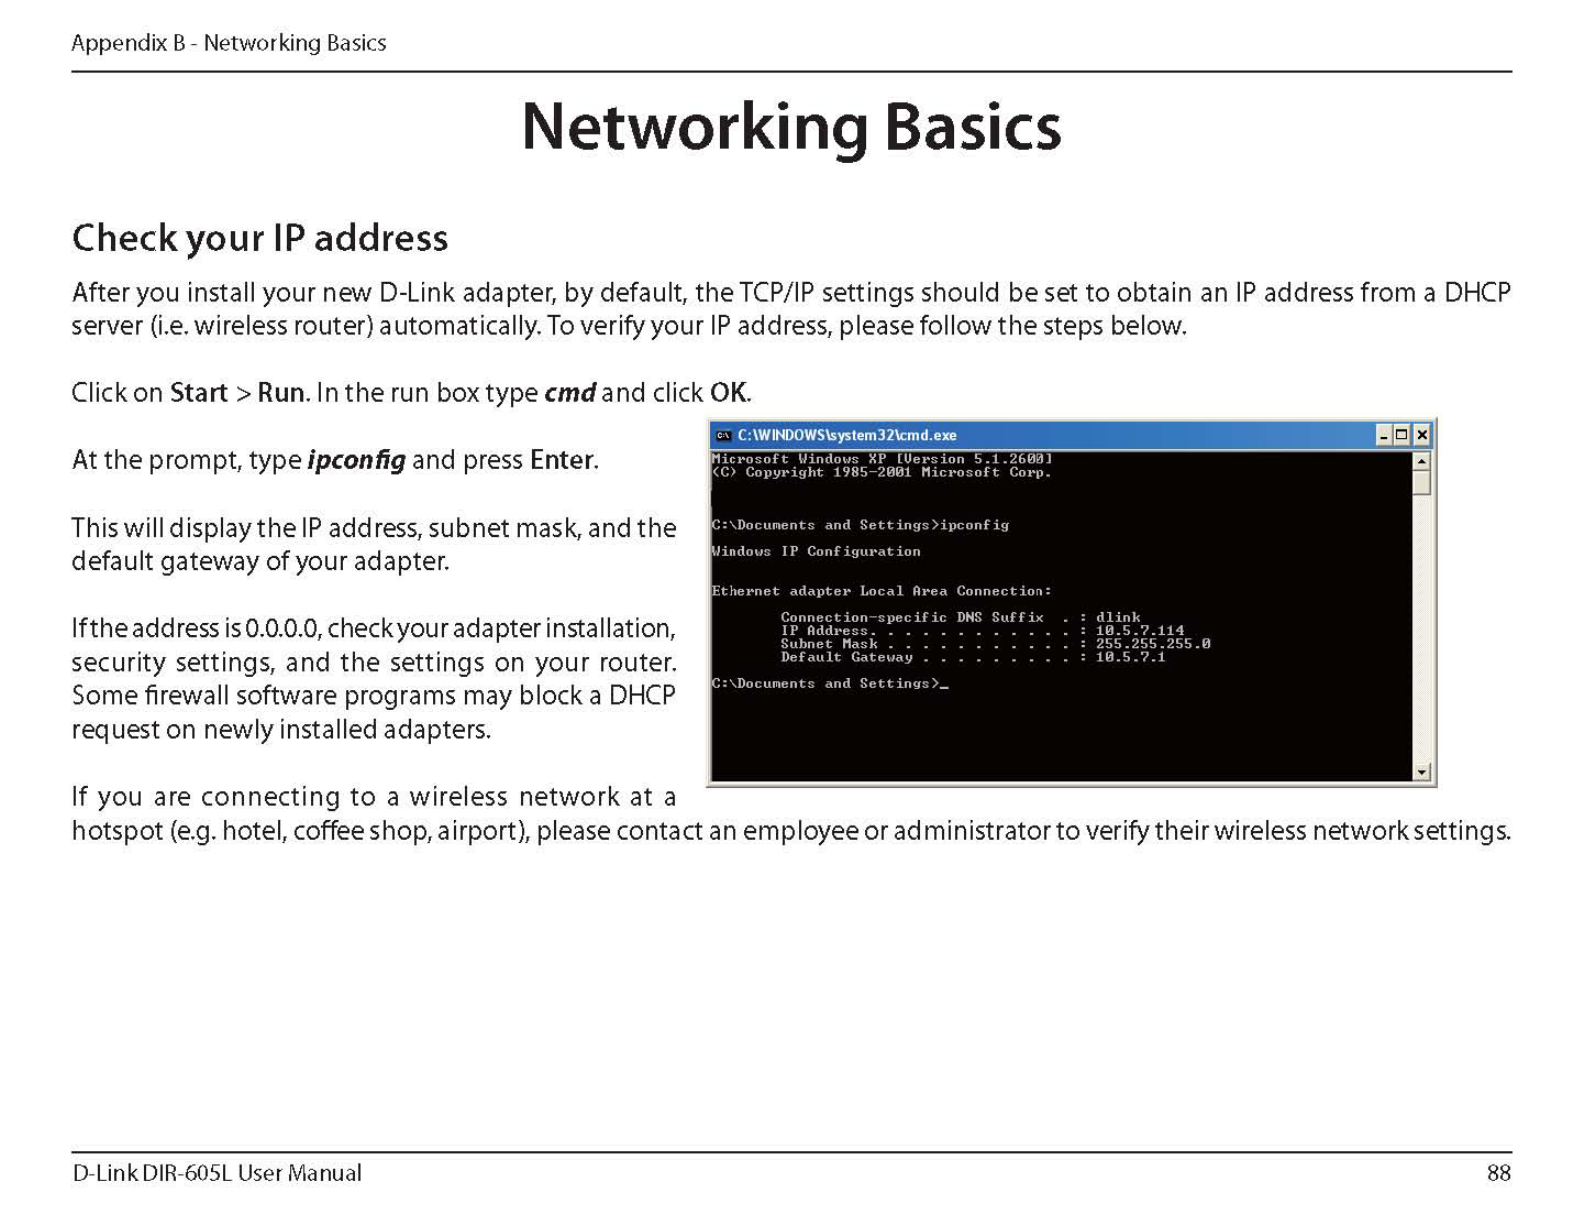Click the bold italic word 'ipconfig' in instructions
This screenshot has height=1224, width=1584.
(357, 461)
